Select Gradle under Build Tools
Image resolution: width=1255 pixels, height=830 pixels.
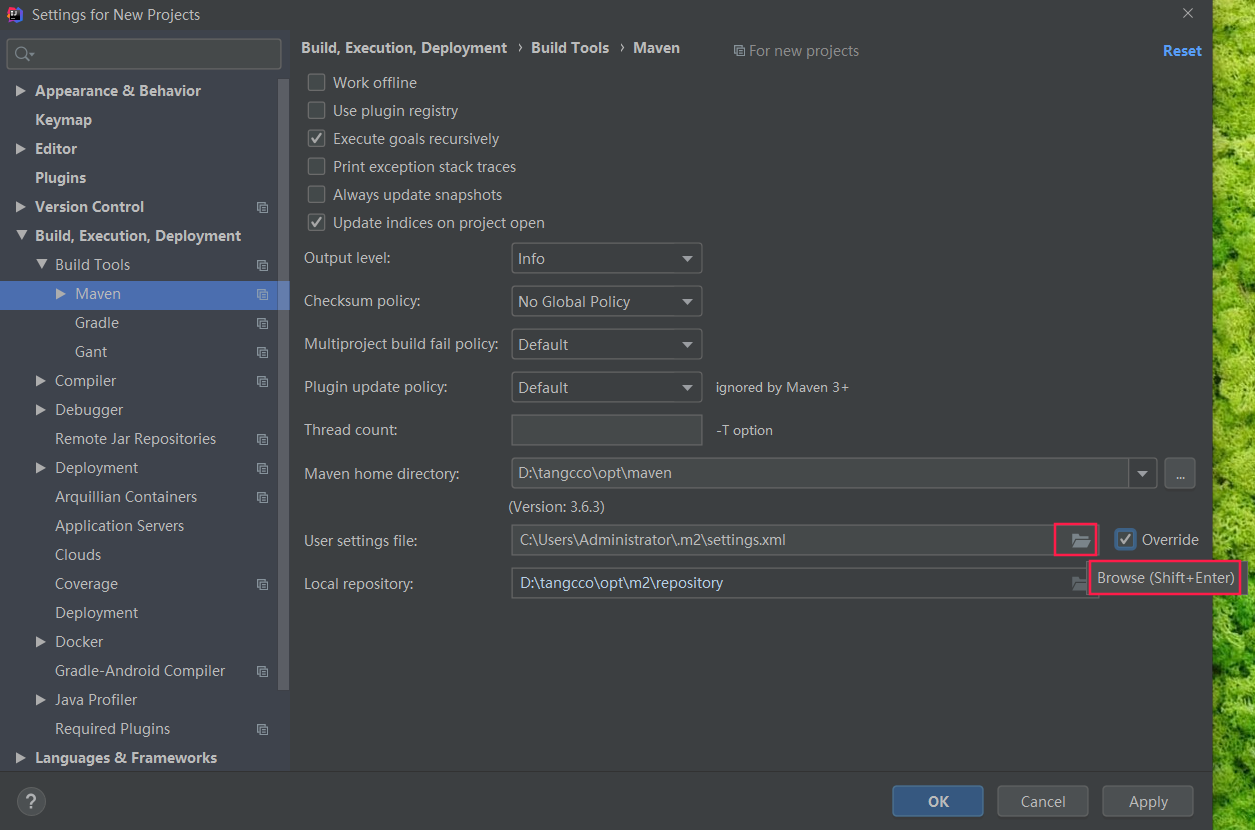click(x=97, y=323)
